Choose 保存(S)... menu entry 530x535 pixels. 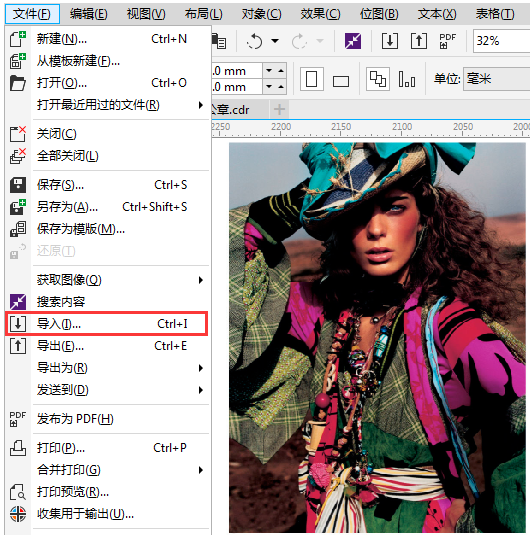[x=108, y=185]
